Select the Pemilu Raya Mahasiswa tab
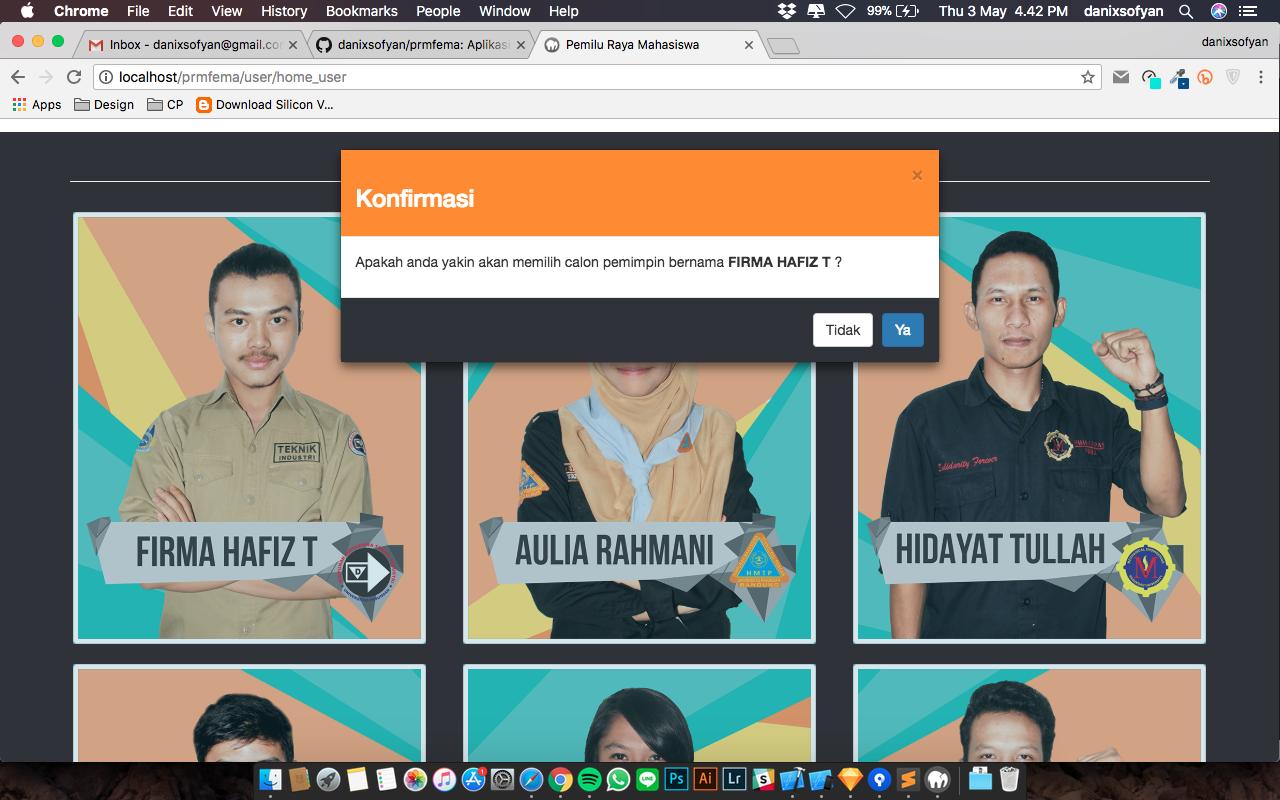This screenshot has height=800, width=1280. pos(648,45)
